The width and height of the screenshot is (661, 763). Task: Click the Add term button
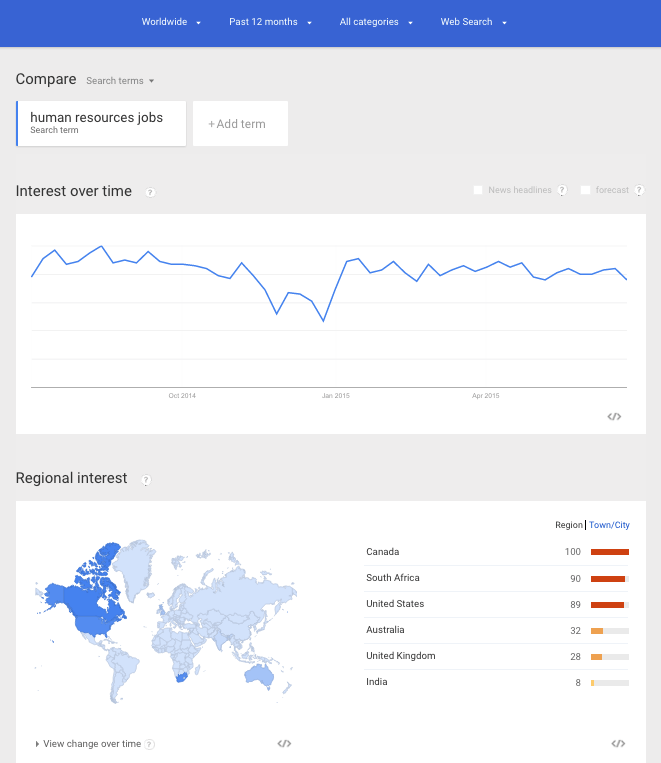(239, 124)
